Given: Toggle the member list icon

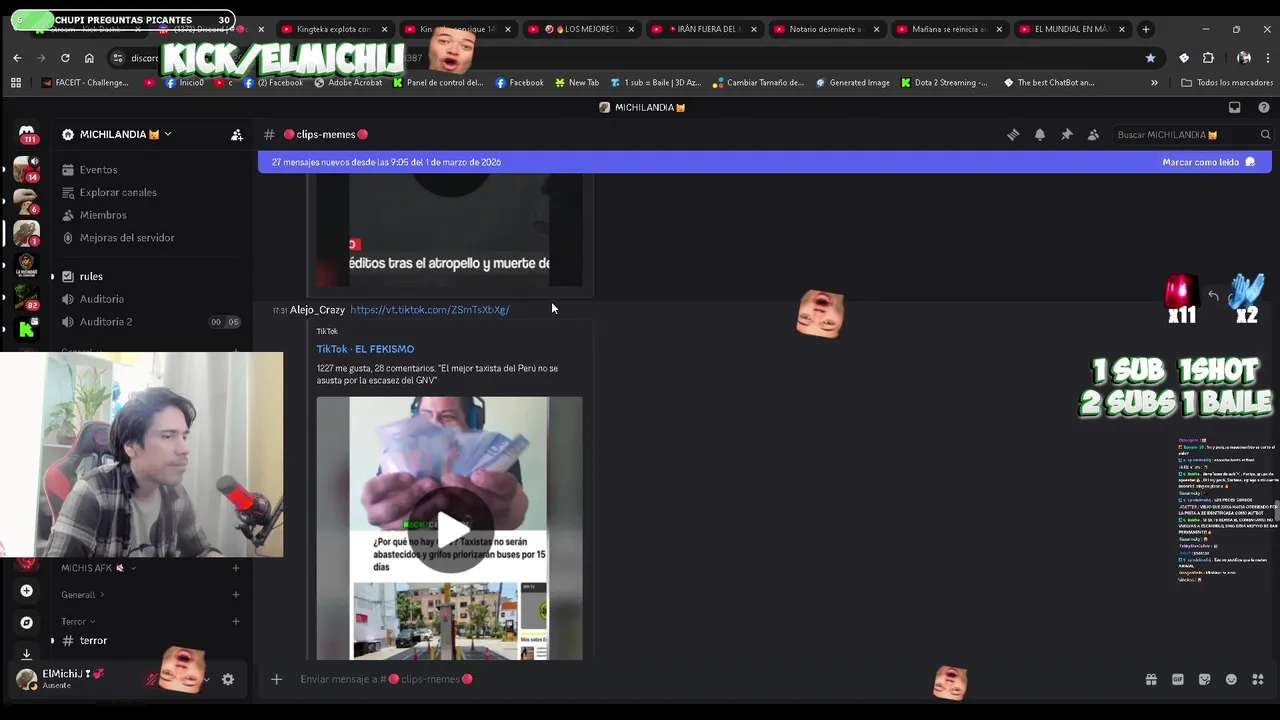Looking at the screenshot, I should (x=1093, y=134).
